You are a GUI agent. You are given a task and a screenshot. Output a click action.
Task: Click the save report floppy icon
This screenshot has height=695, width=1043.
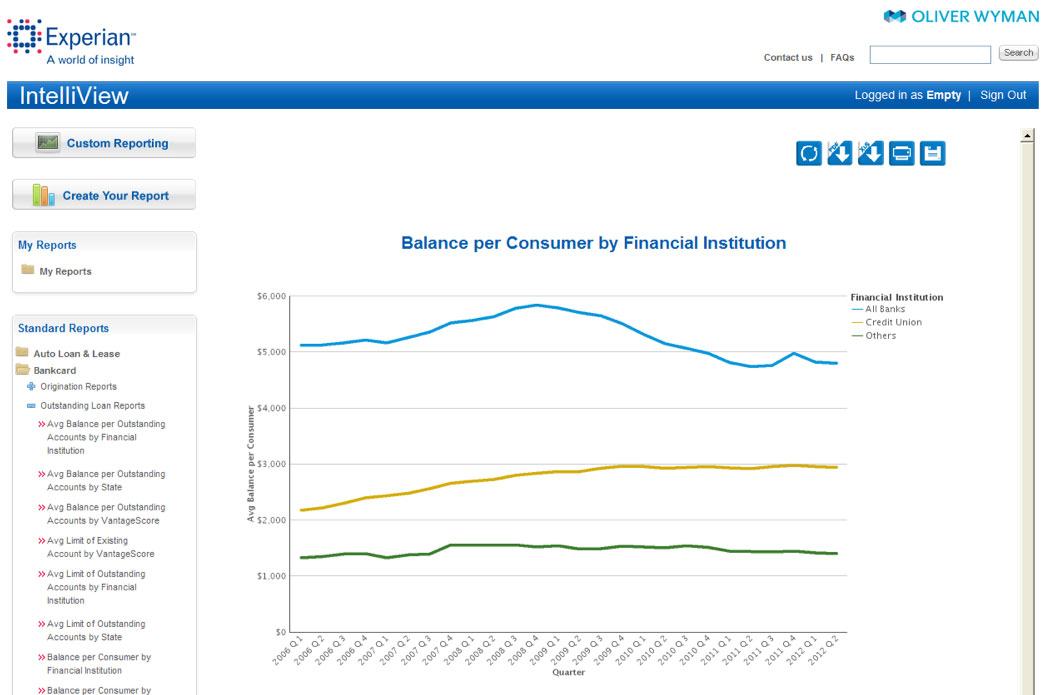coord(932,153)
